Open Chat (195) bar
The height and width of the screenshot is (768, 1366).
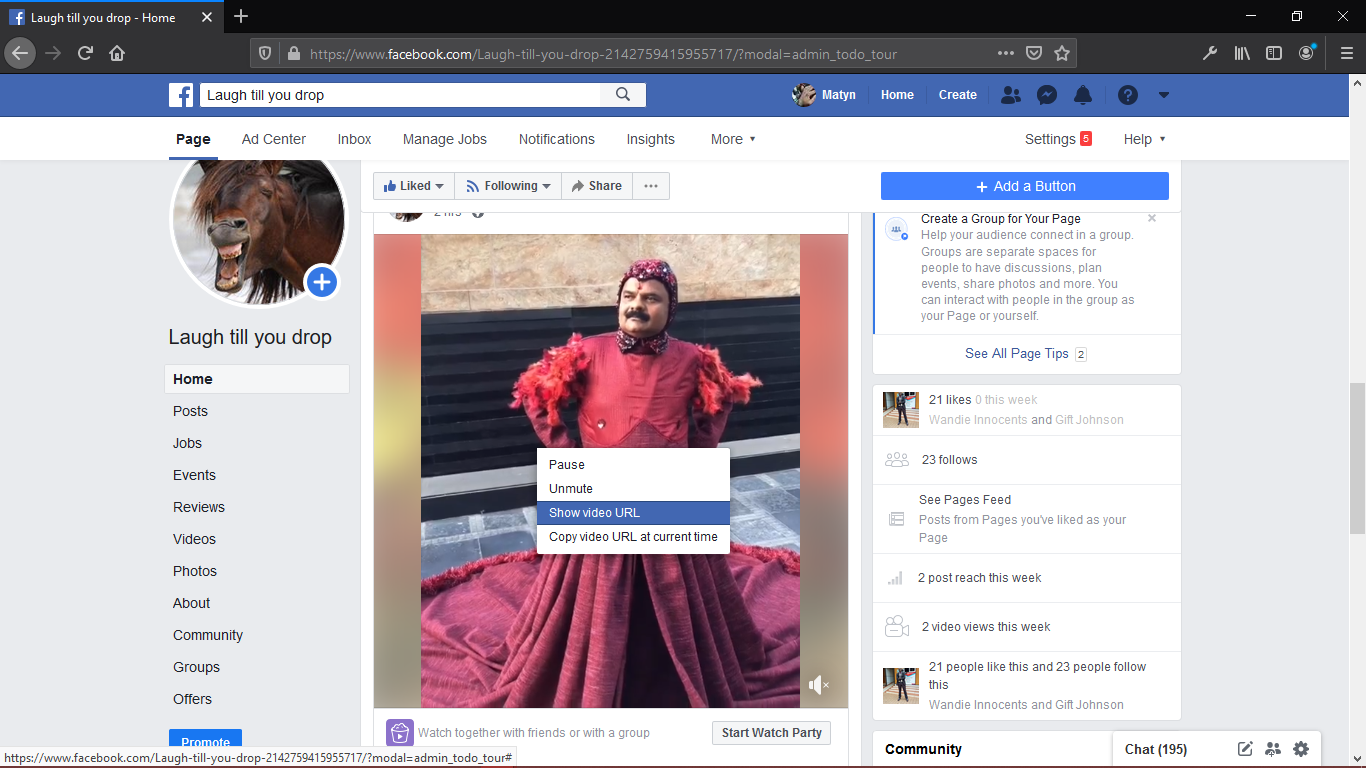(x=1156, y=749)
